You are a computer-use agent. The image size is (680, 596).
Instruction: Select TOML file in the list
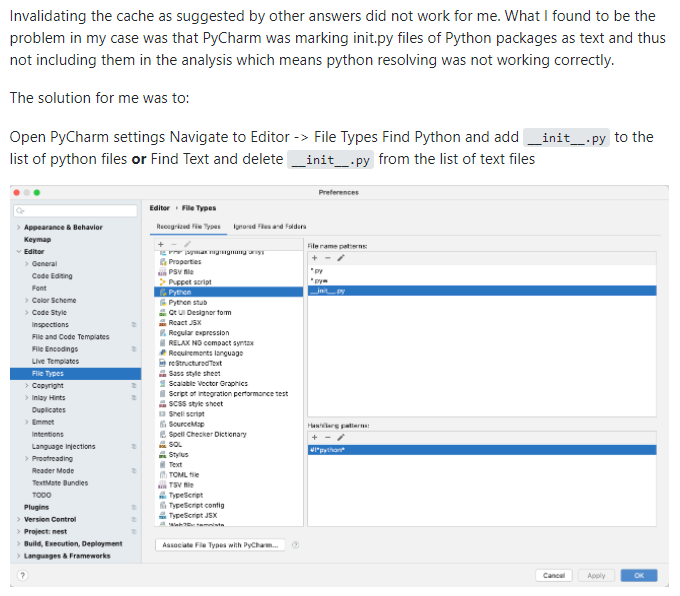[x=229, y=475]
